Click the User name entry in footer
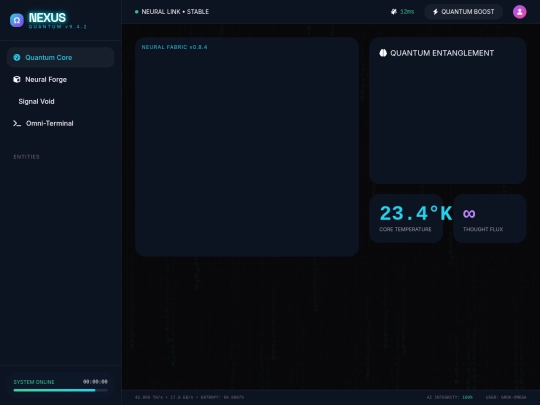The image size is (540, 405). pos(506,397)
